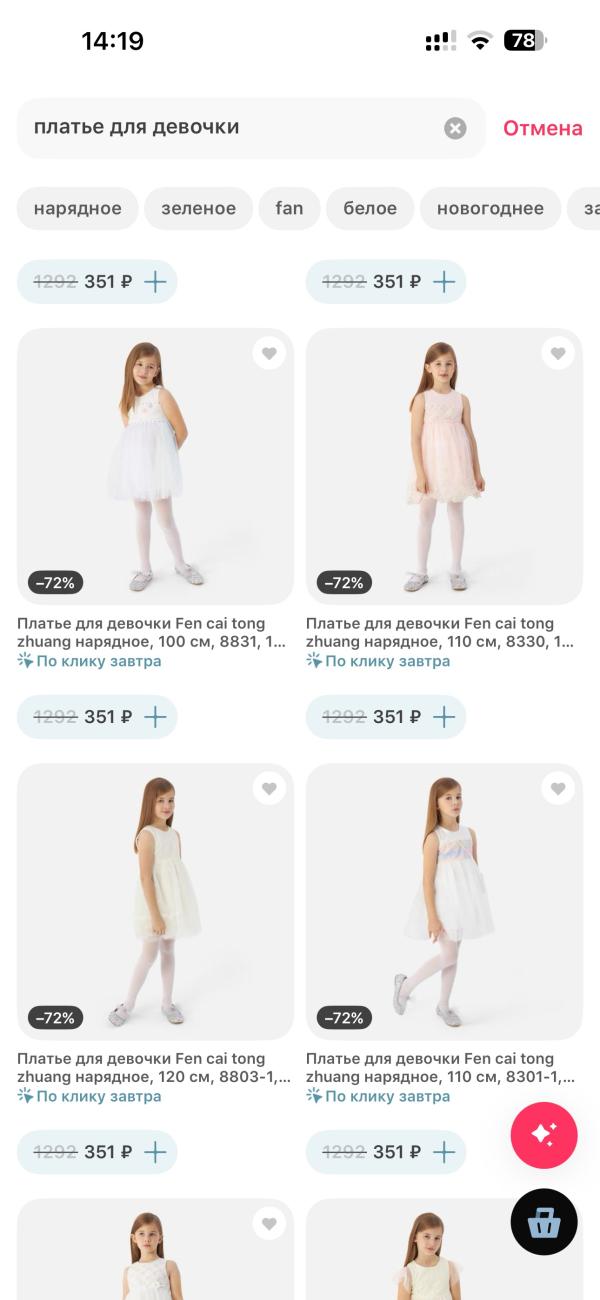Apply the новогоднее suggestion chip
The width and height of the screenshot is (600, 1300).
(x=490, y=208)
